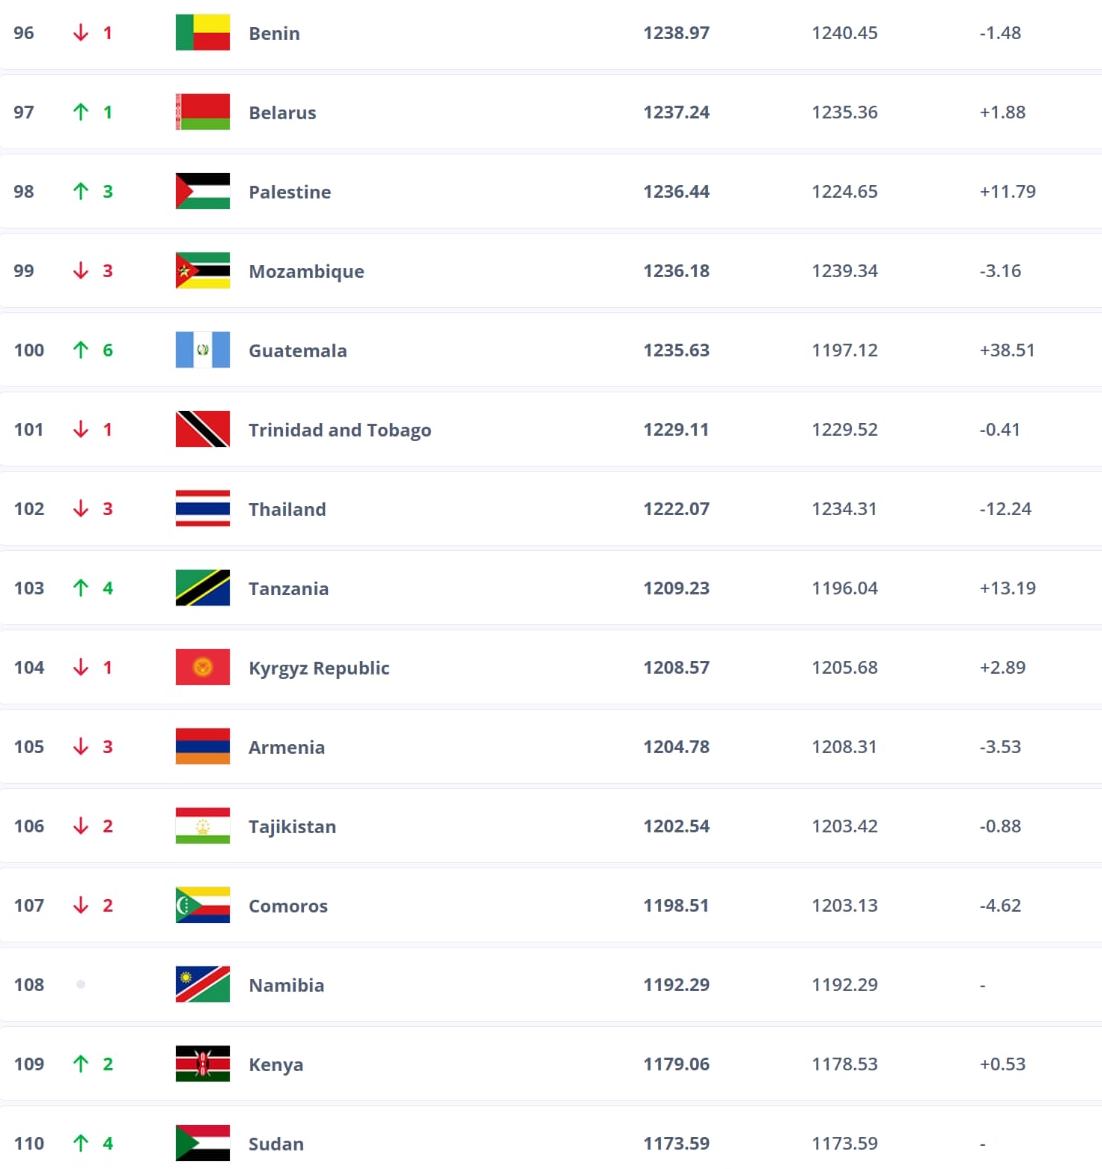Click the Sudan flag thumbnail

pos(203,1143)
